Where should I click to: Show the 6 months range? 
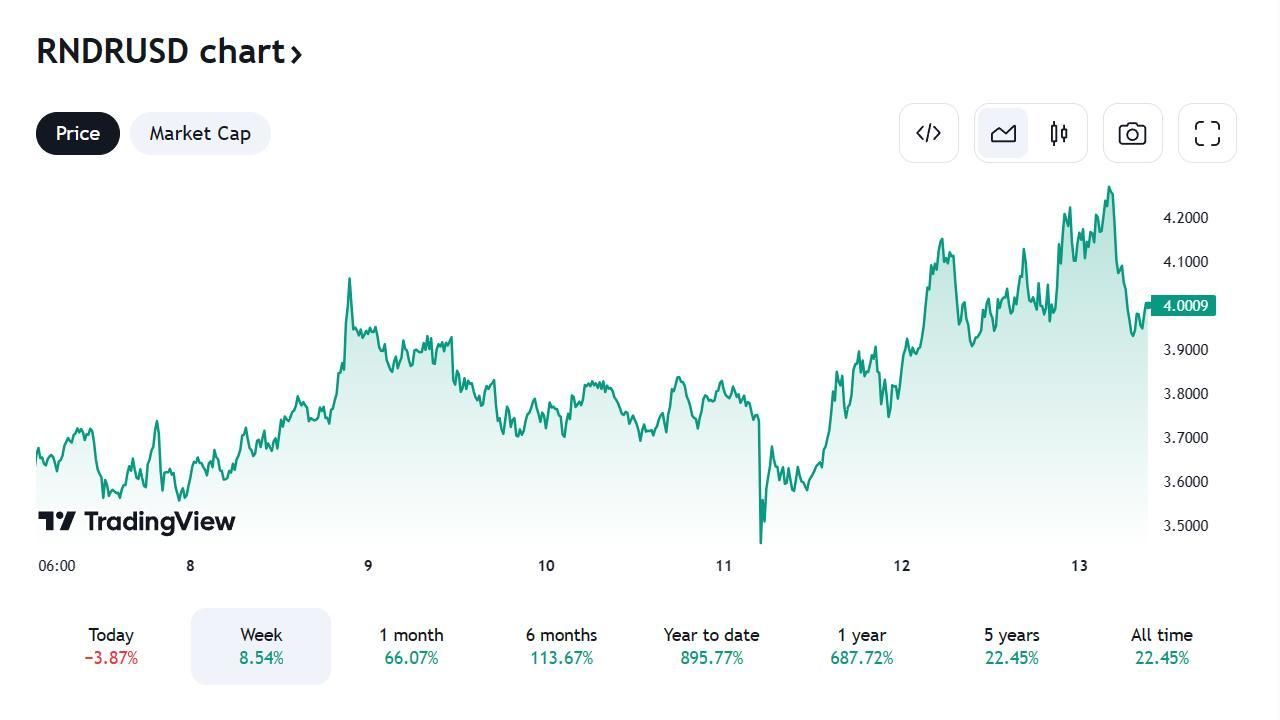click(561, 646)
